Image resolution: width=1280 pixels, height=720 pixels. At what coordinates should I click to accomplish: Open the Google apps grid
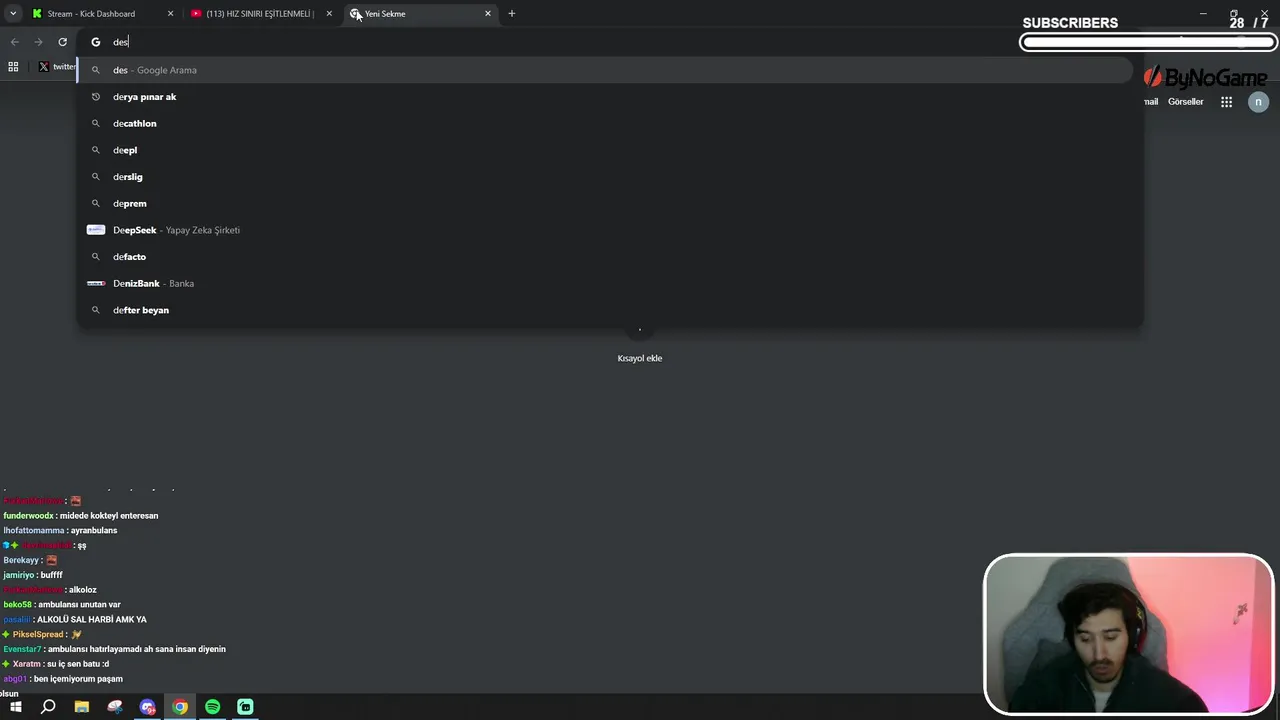(1226, 102)
